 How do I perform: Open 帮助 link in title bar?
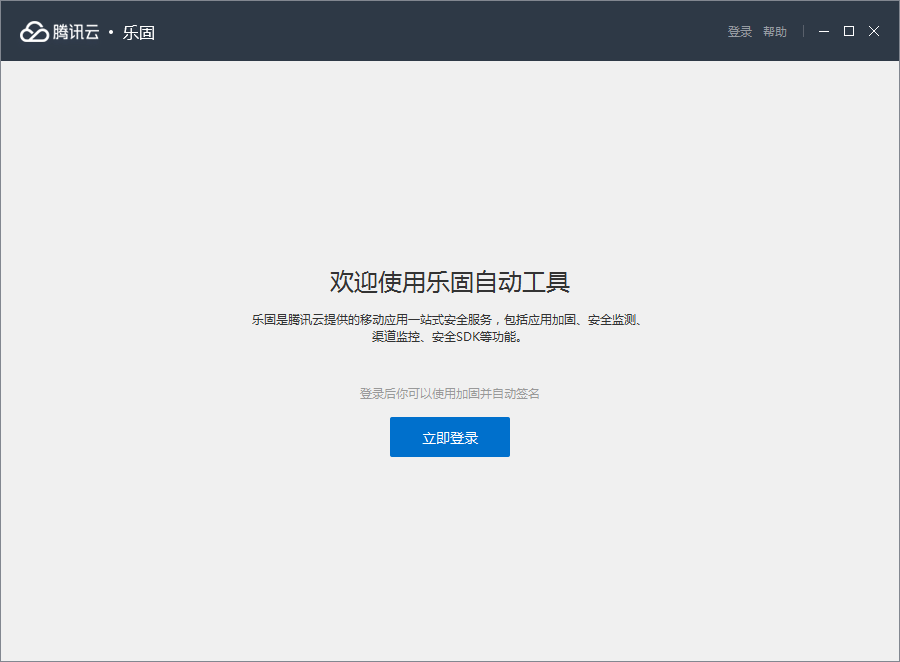pos(774,32)
